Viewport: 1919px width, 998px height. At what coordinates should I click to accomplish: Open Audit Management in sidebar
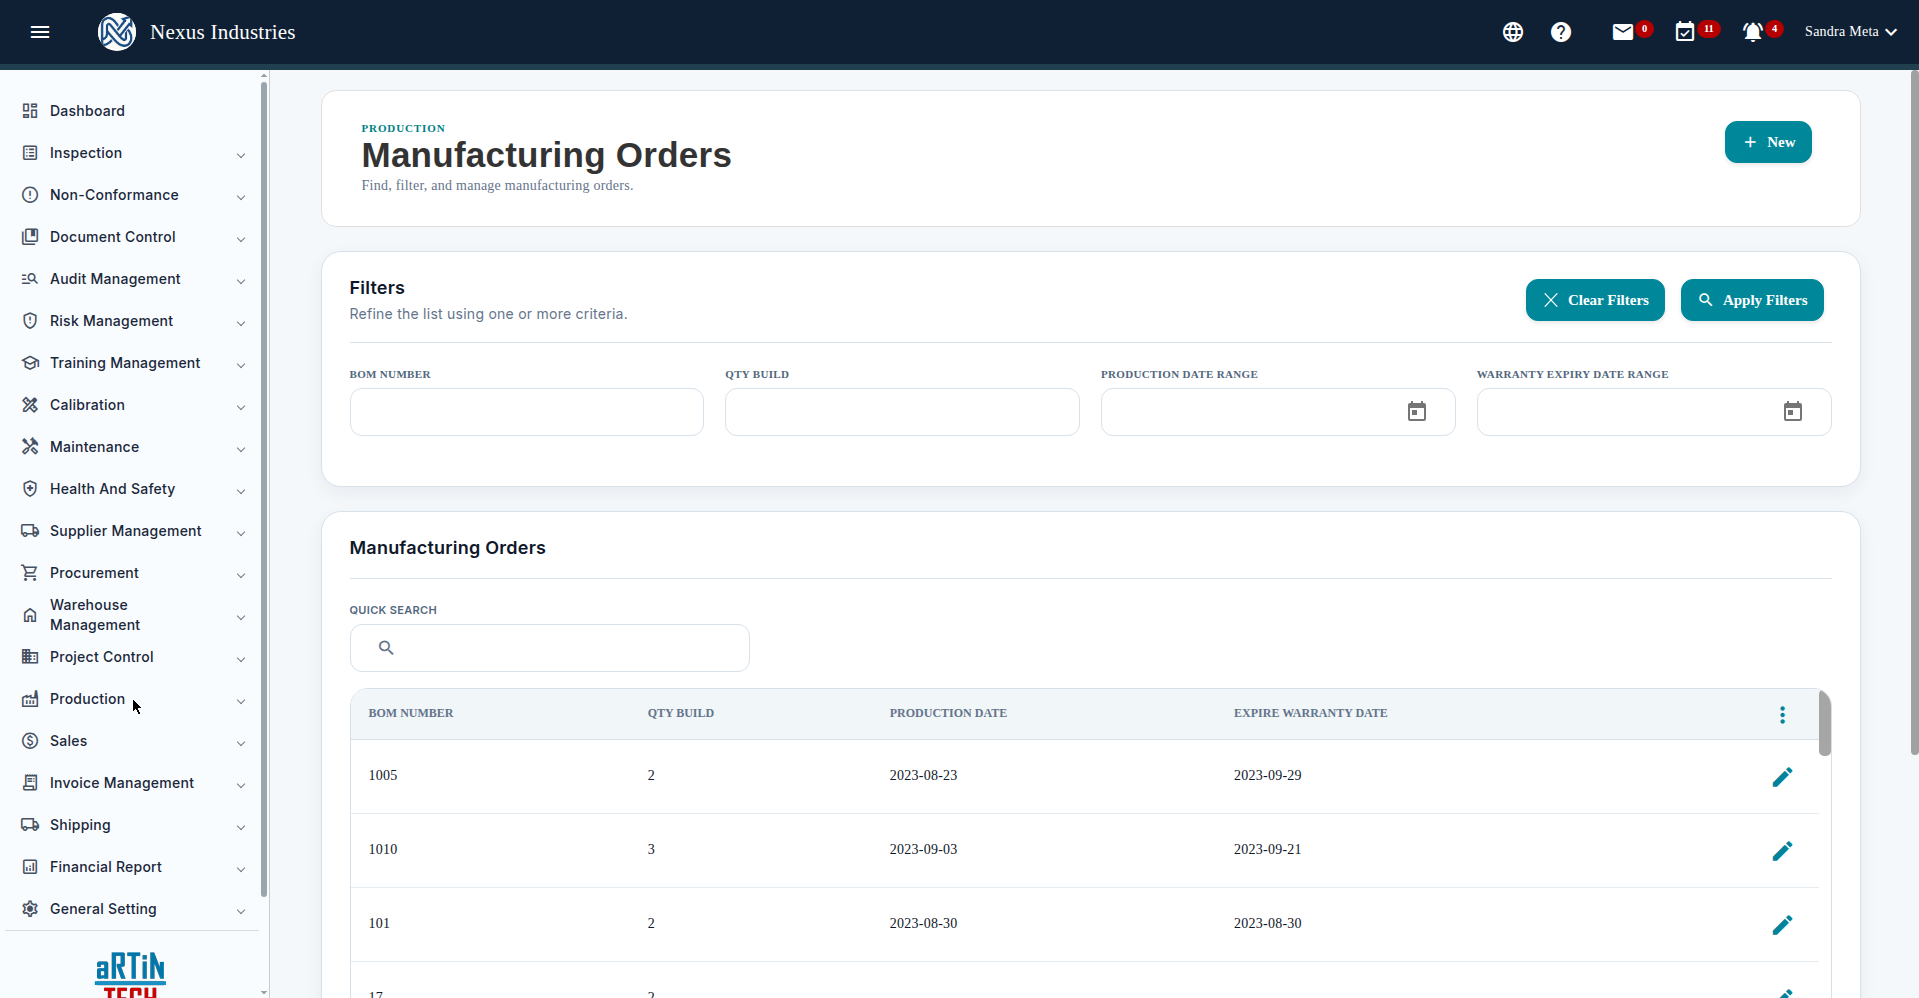pos(115,279)
